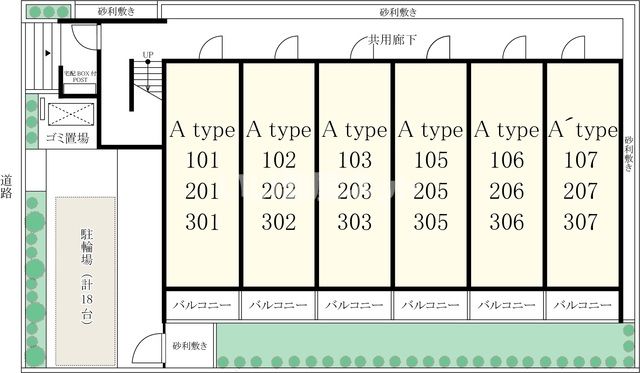Pick room number 103

(355, 160)
